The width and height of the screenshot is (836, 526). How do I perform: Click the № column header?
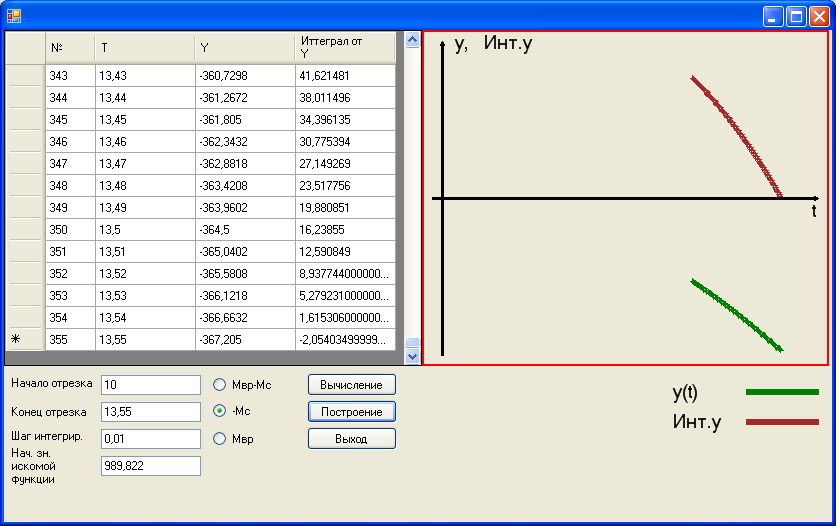click(70, 48)
